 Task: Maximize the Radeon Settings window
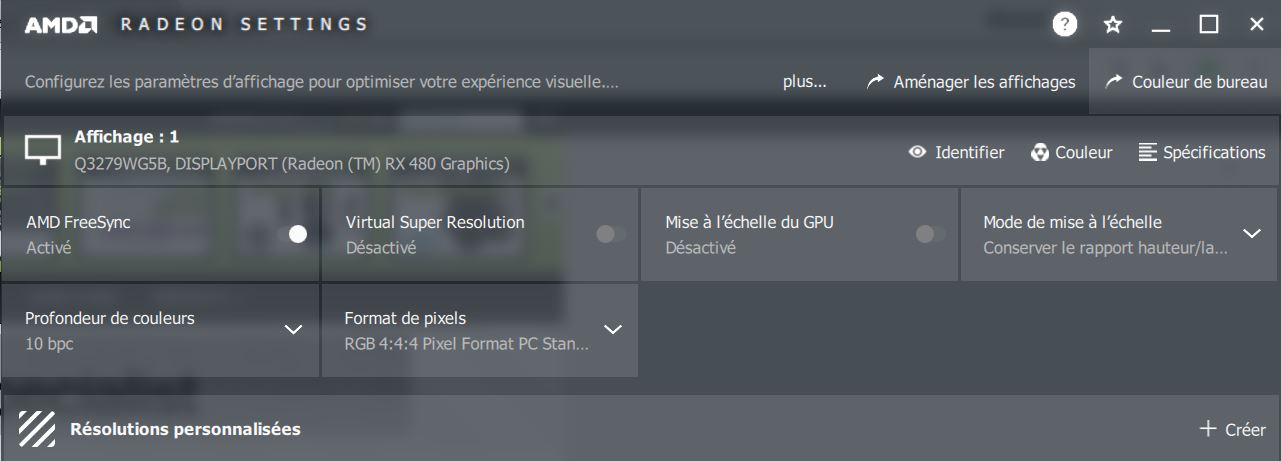tap(1209, 25)
